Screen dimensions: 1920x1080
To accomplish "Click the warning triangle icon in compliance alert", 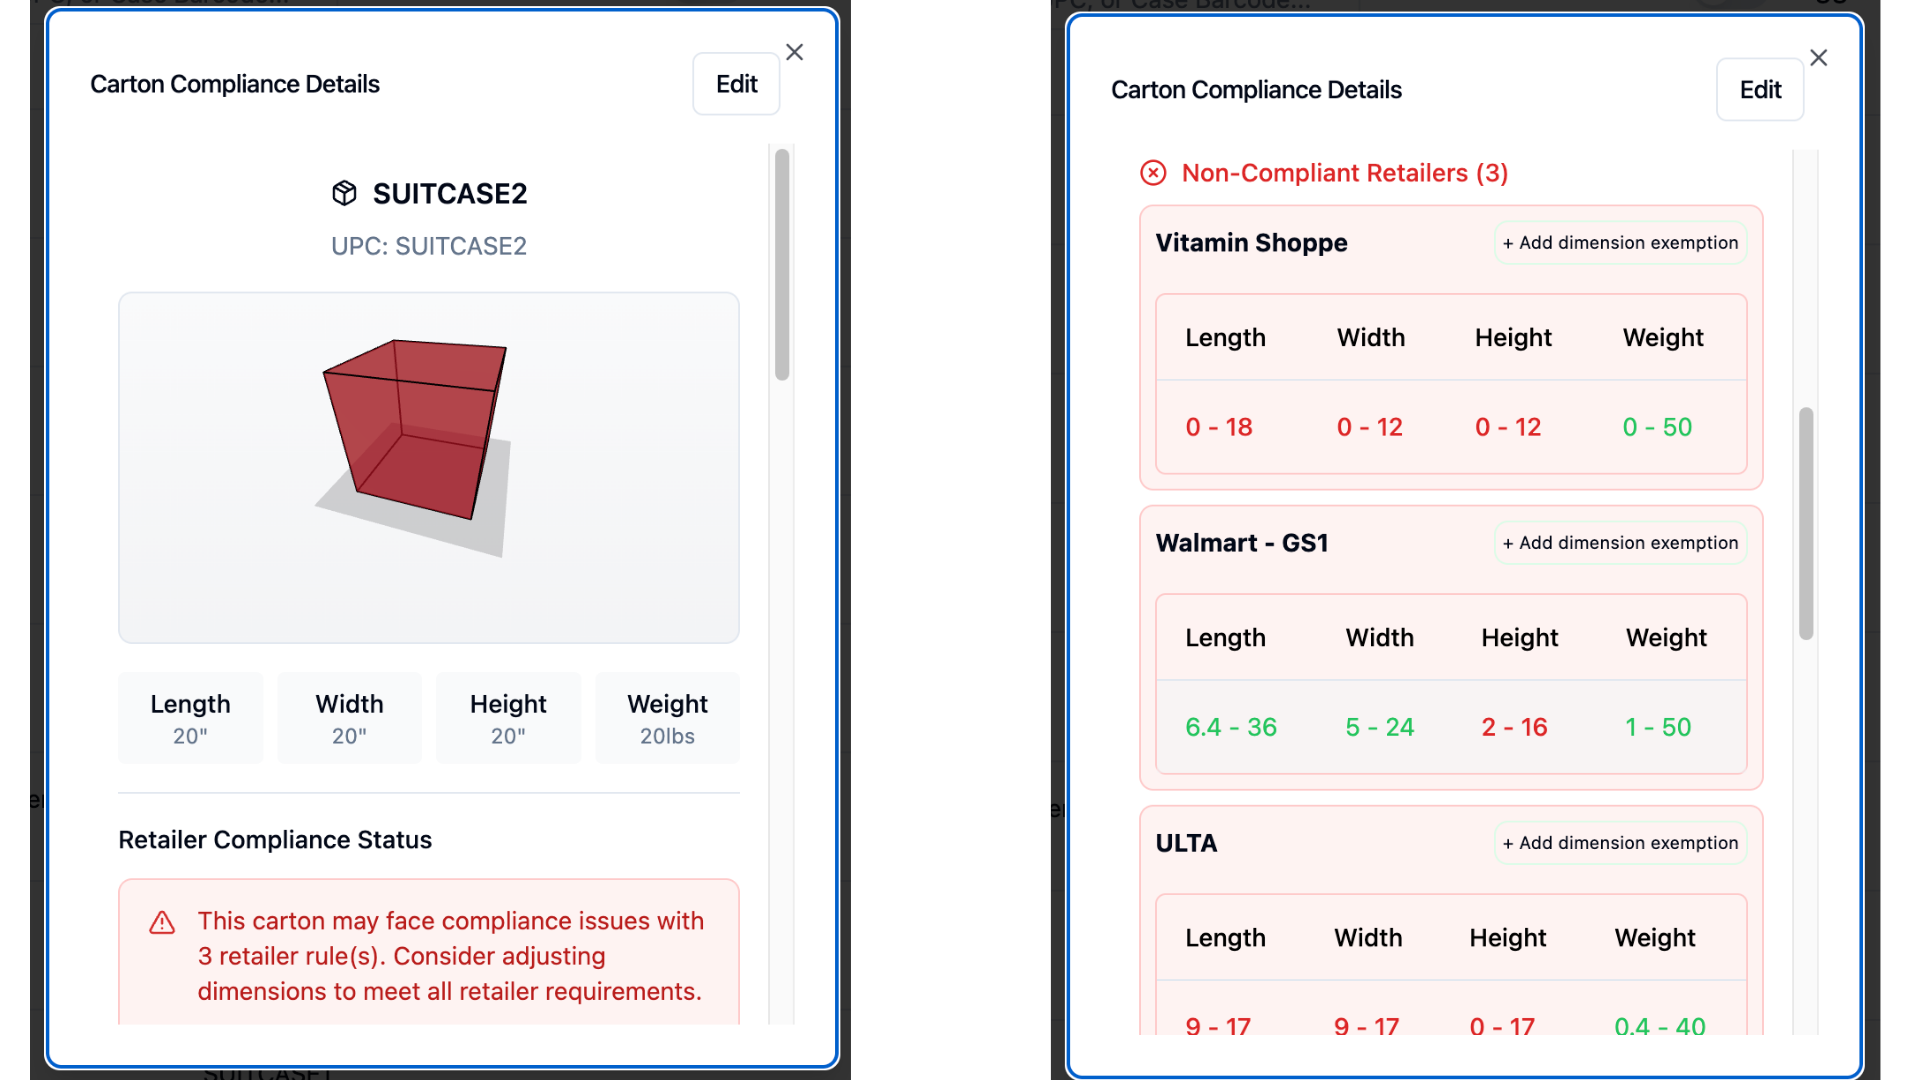I will pos(162,922).
